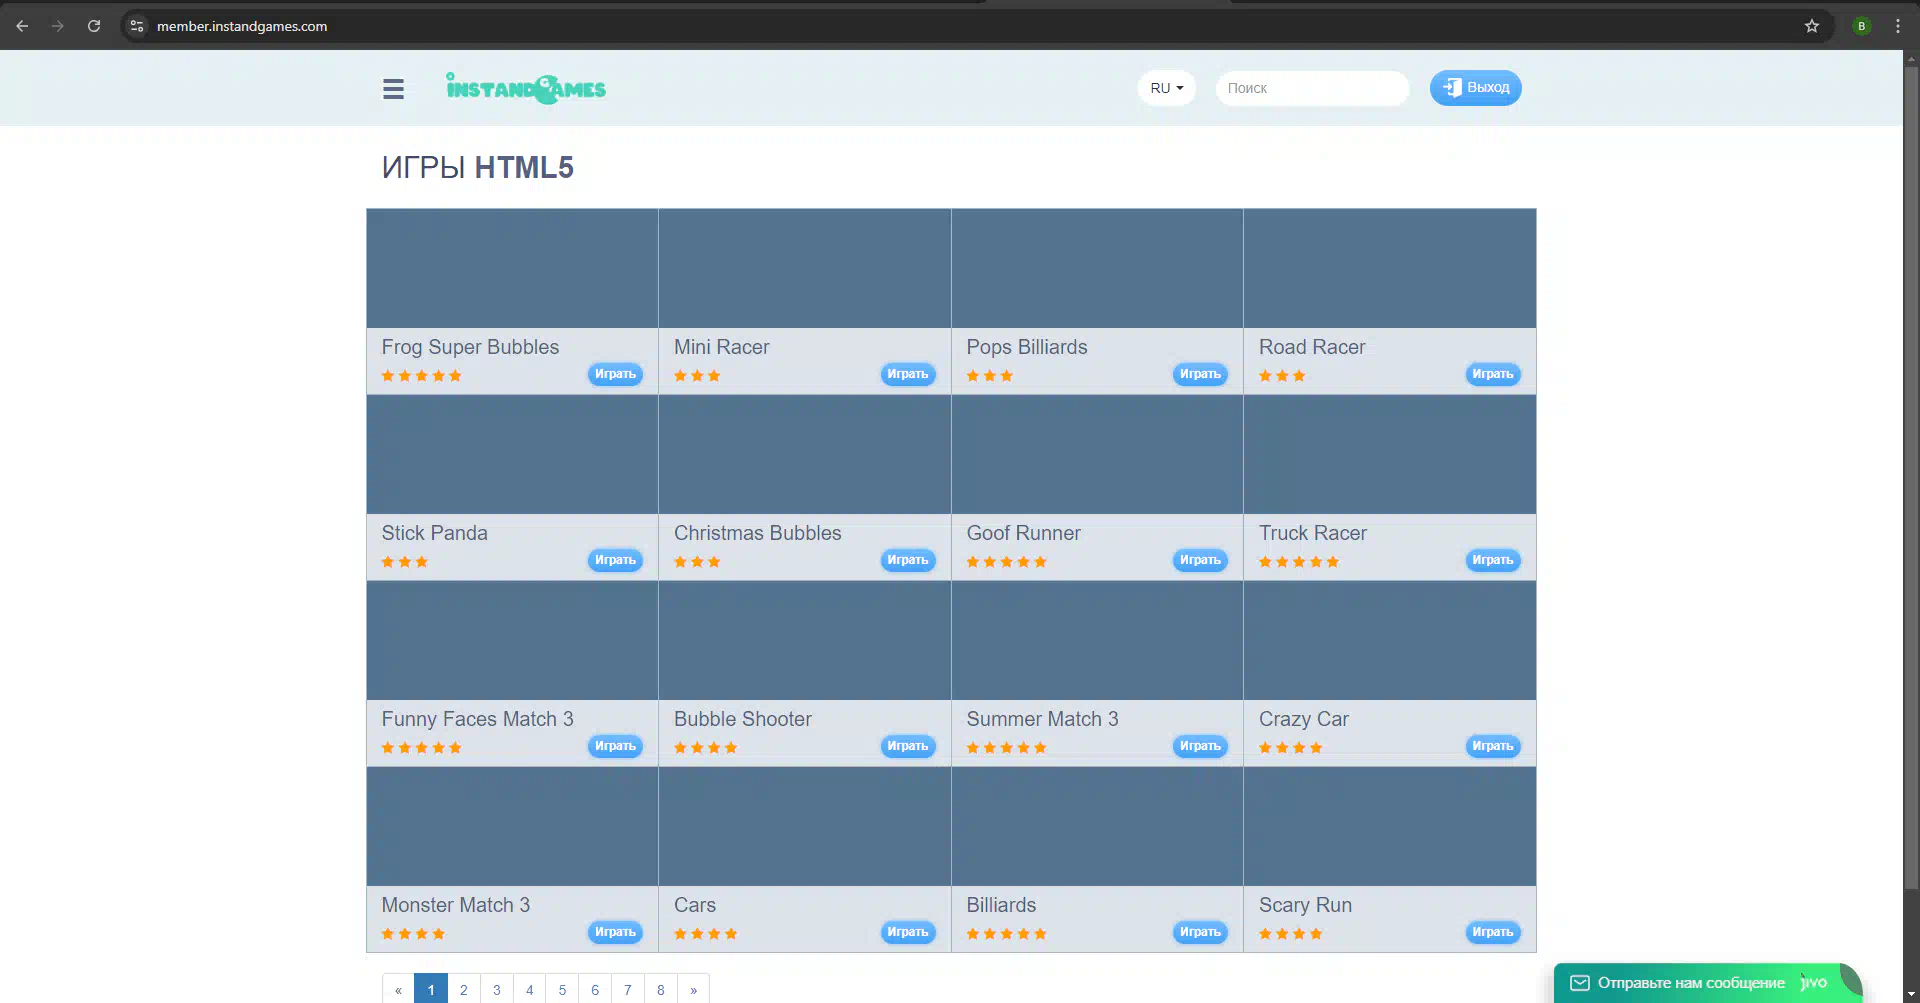Reload the page with refresh icon
Image resolution: width=1920 pixels, height=1003 pixels.
(94, 26)
